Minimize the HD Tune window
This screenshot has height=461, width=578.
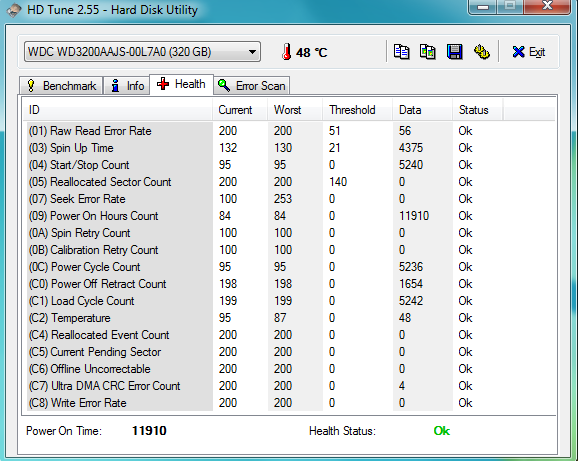tap(483, 7)
